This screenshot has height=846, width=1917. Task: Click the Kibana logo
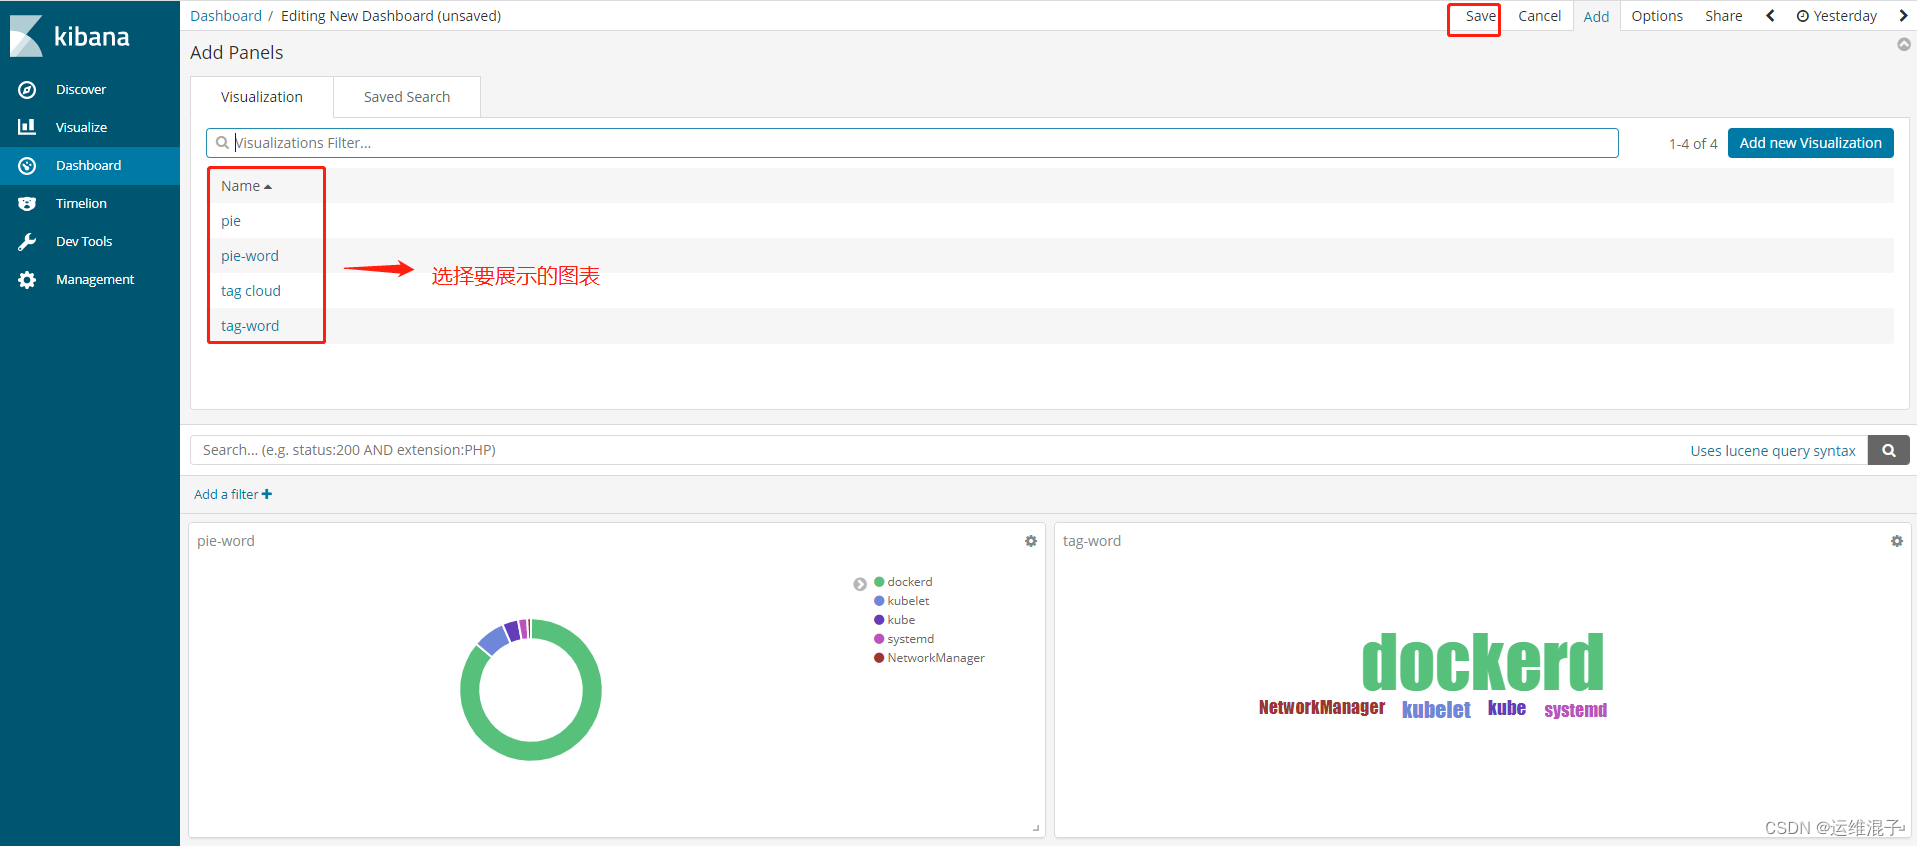(70, 37)
